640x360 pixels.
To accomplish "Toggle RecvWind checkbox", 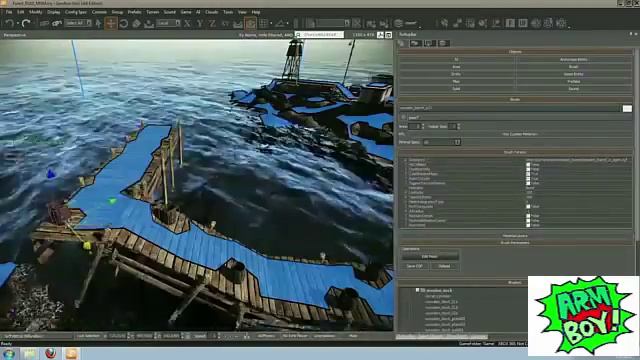I will pos(528,225).
